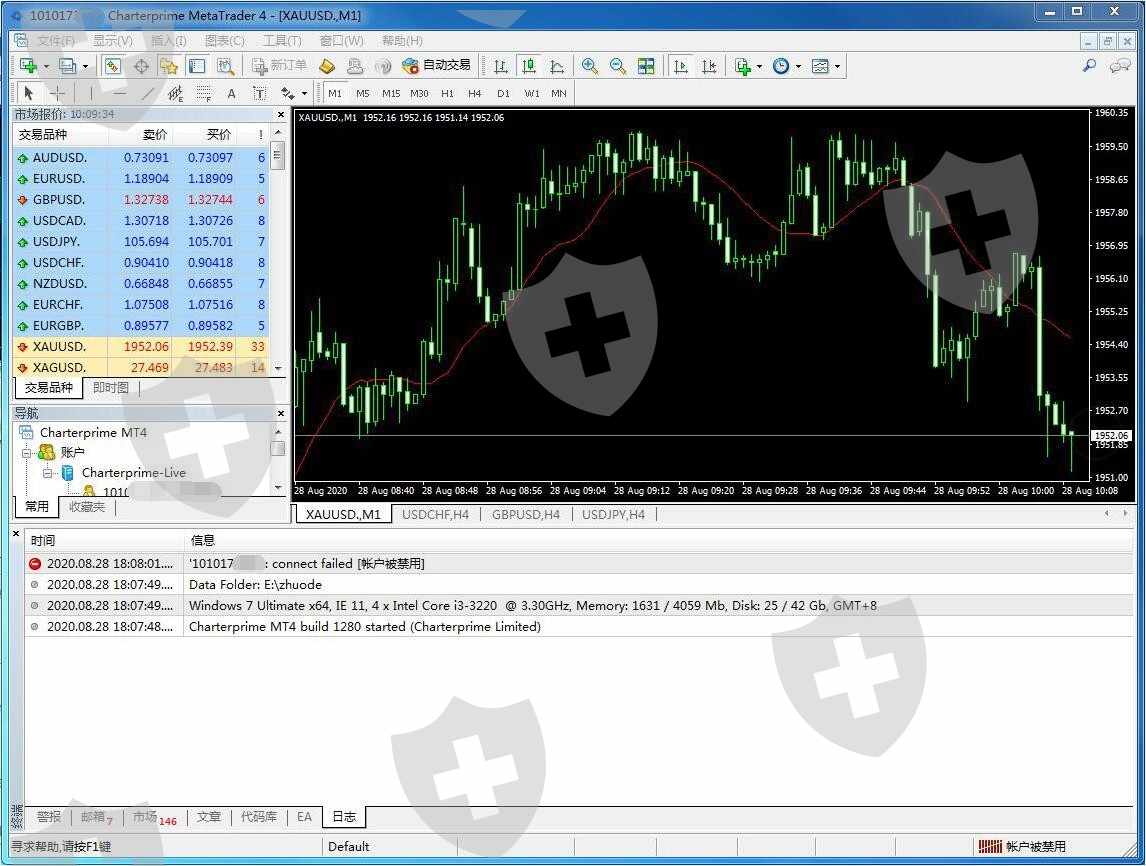Open the Profiles icon
The height and width of the screenshot is (866, 1146).
click(67, 66)
